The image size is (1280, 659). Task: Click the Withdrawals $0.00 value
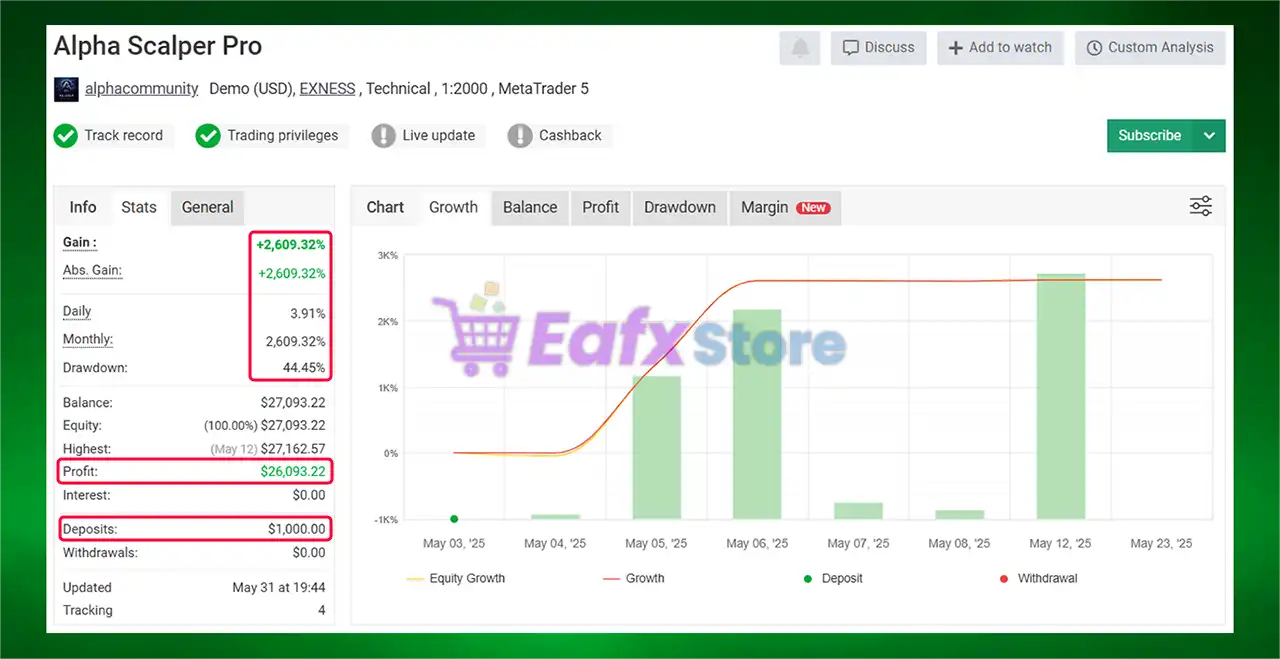(309, 552)
